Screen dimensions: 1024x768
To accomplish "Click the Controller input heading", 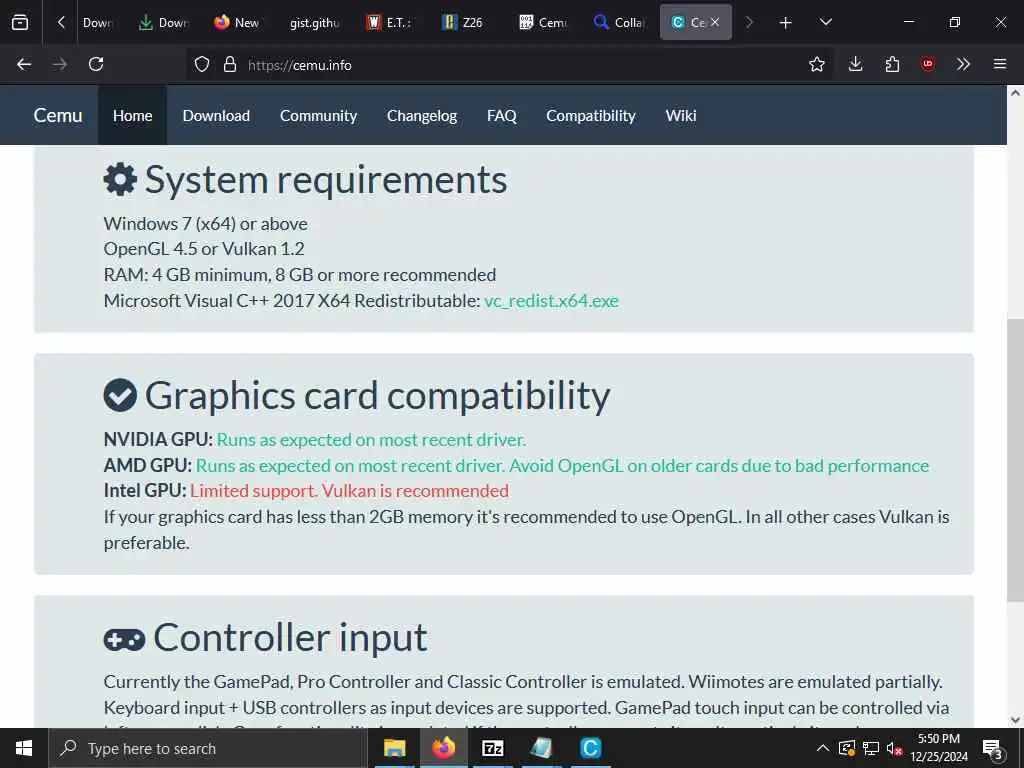I will [x=291, y=637].
